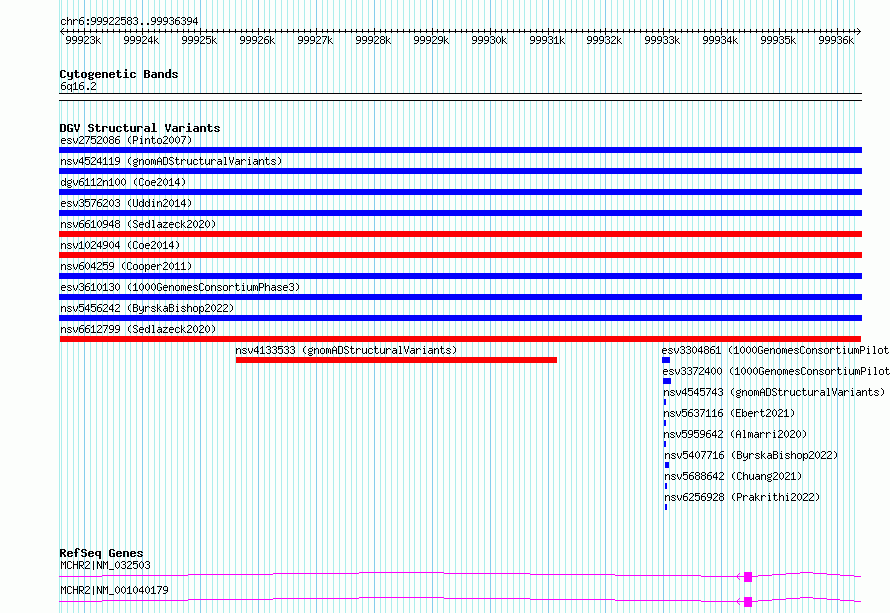
Task: Click the blue bar under nsv5456242
Action: tap(460, 318)
